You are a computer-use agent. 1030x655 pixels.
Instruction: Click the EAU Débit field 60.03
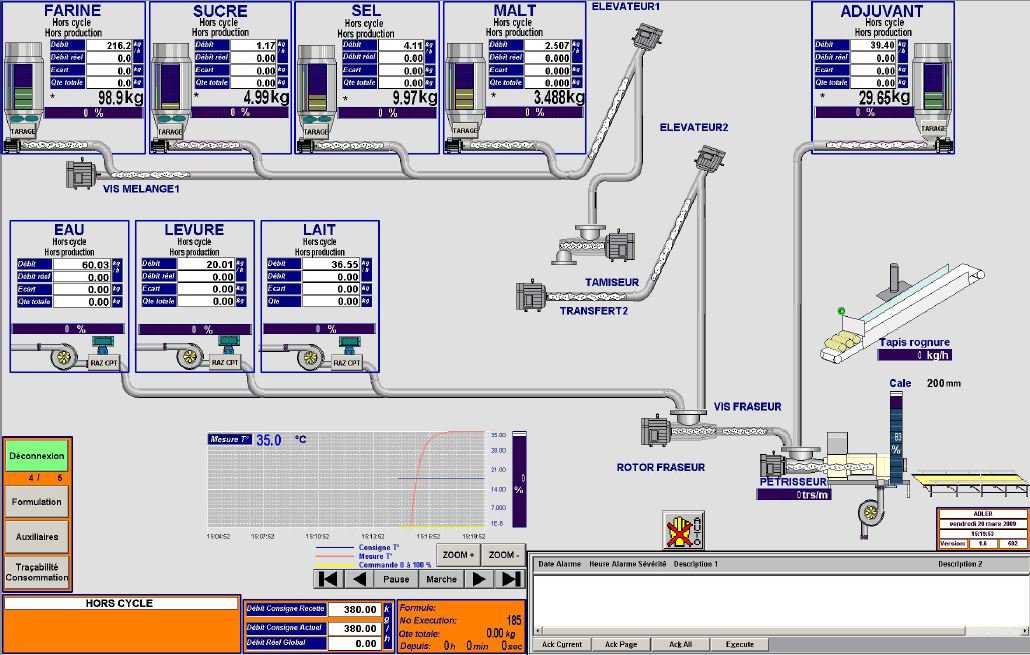[82, 265]
